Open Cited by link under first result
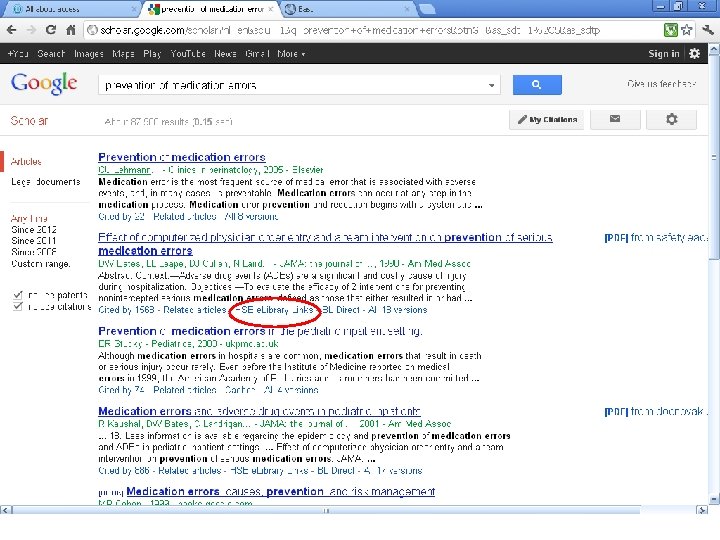The width and height of the screenshot is (720, 540). (121, 216)
